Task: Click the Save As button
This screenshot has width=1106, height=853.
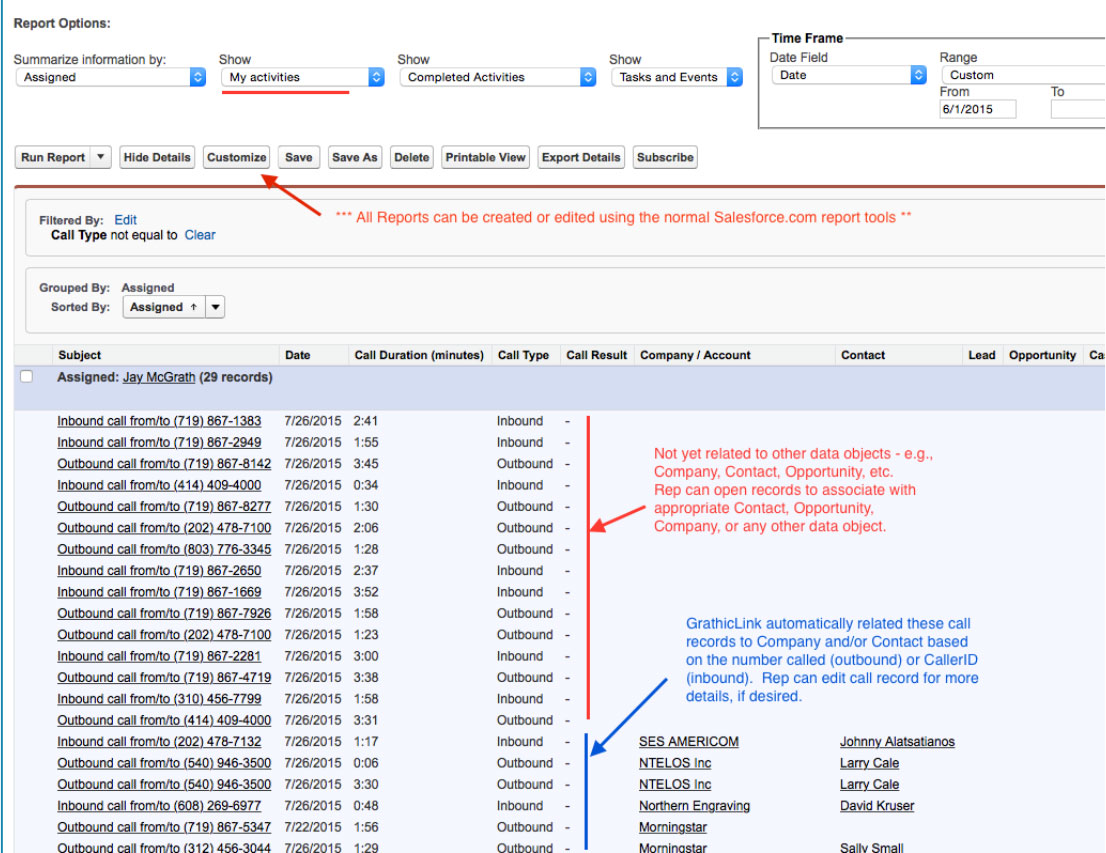Action: tap(355, 157)
